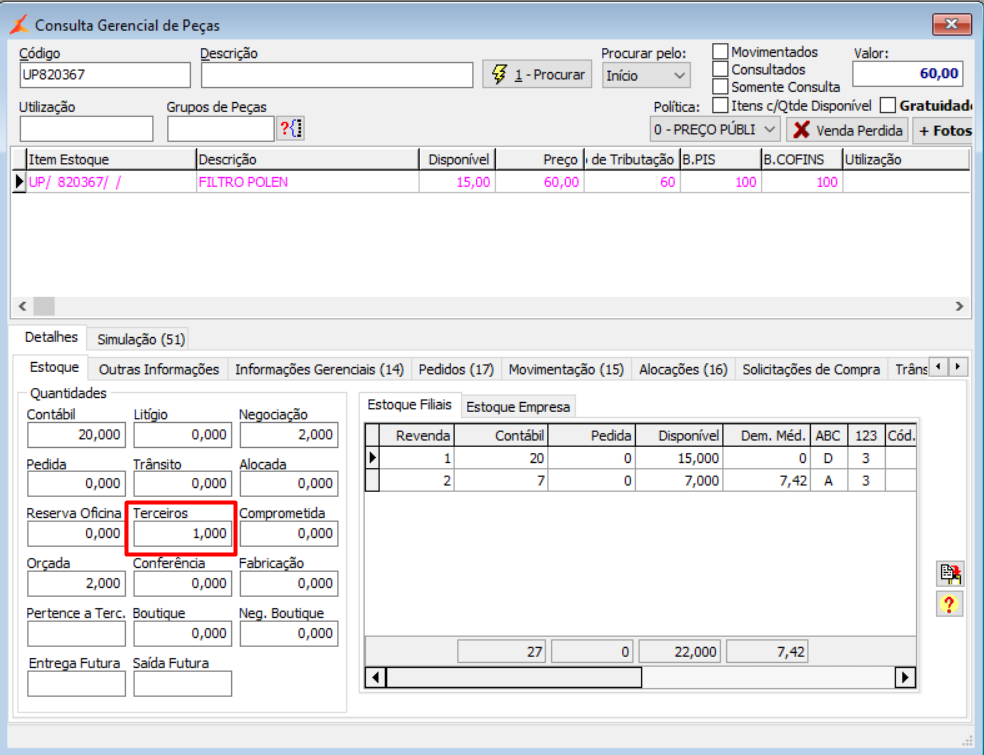Open the Movimentação (15) tab
Image resolution: width=984 pixels, height=755 pixels.
pos(566,370)
